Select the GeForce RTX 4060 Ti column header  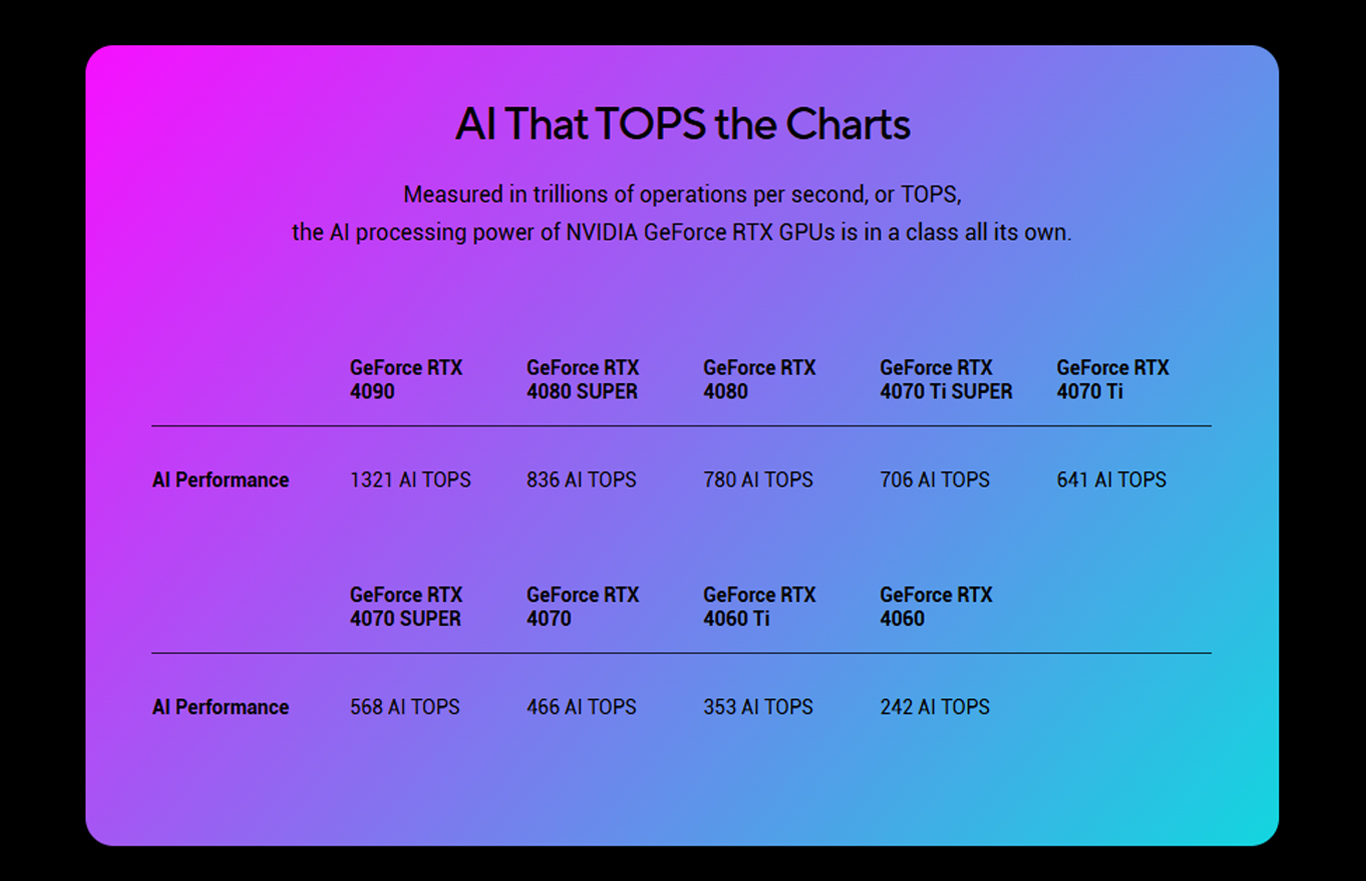click(759, 607)
